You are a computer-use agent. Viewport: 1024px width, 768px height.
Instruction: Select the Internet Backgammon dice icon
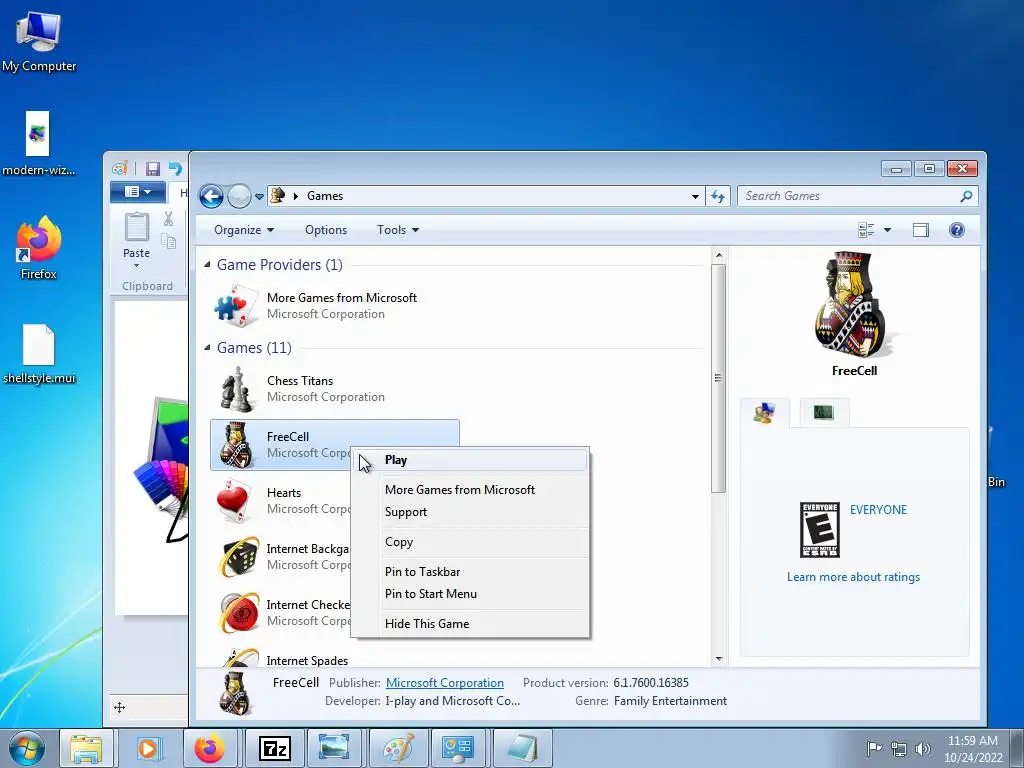pyautogui.click(x=238, y=557)
